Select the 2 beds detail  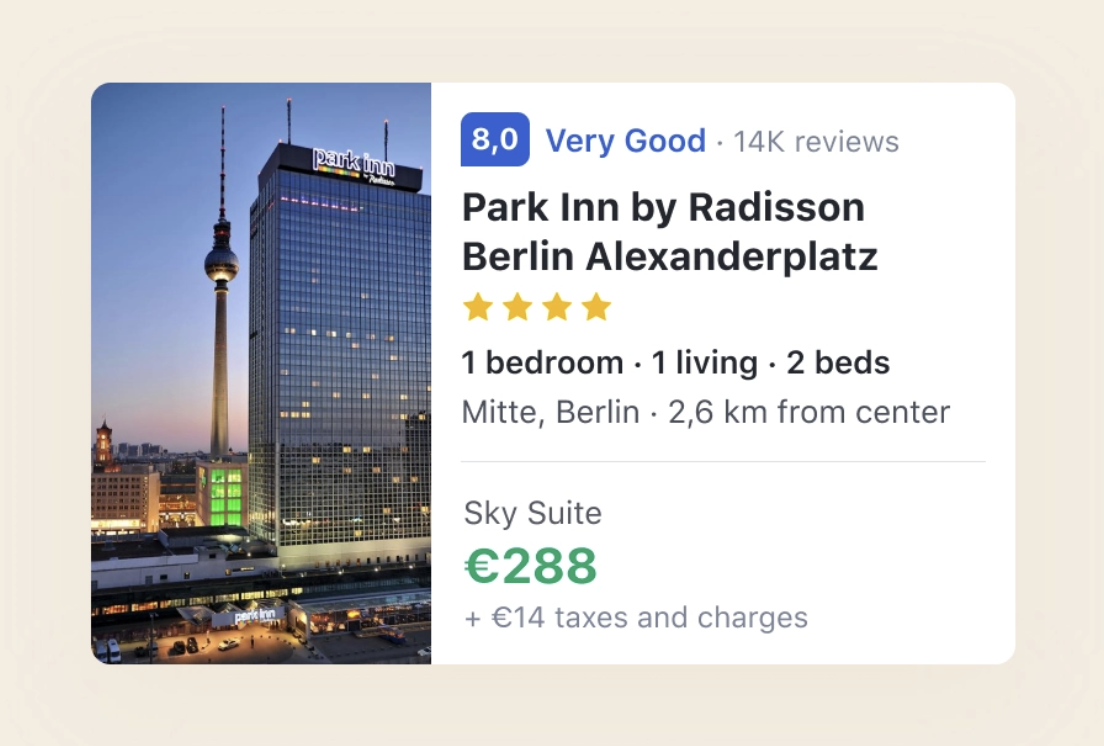(x=838, y=363)
